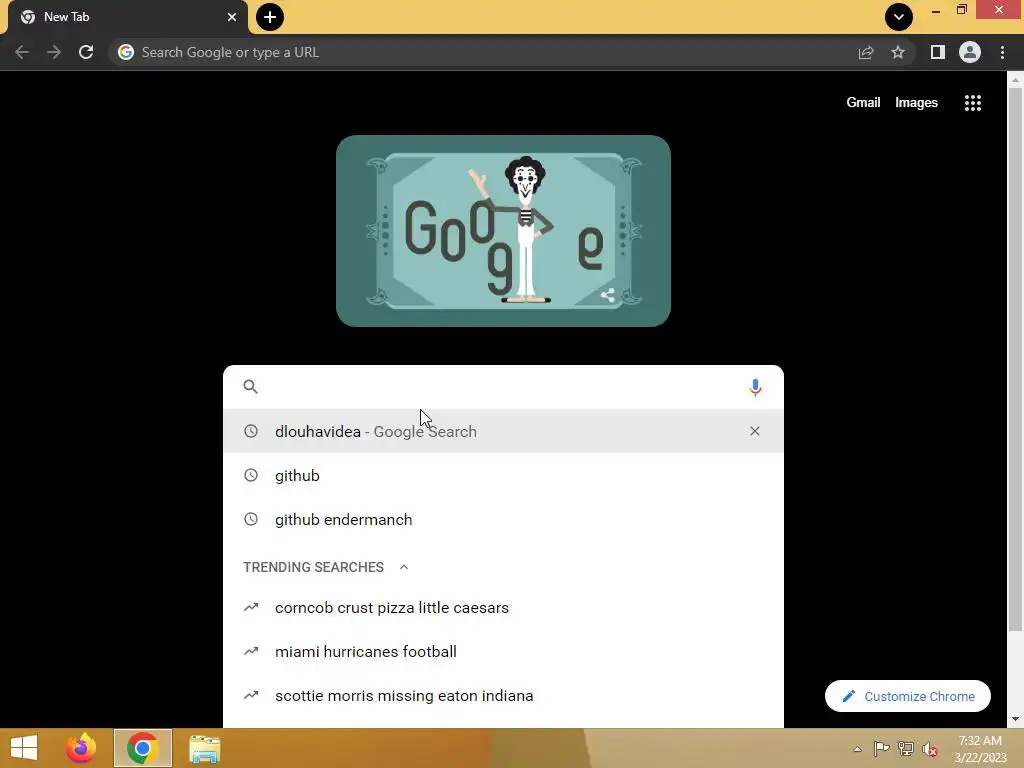Select miami hurricanes football trending search
The height and width of the screenshot is (768, 1024).
[x=504, y=652]
